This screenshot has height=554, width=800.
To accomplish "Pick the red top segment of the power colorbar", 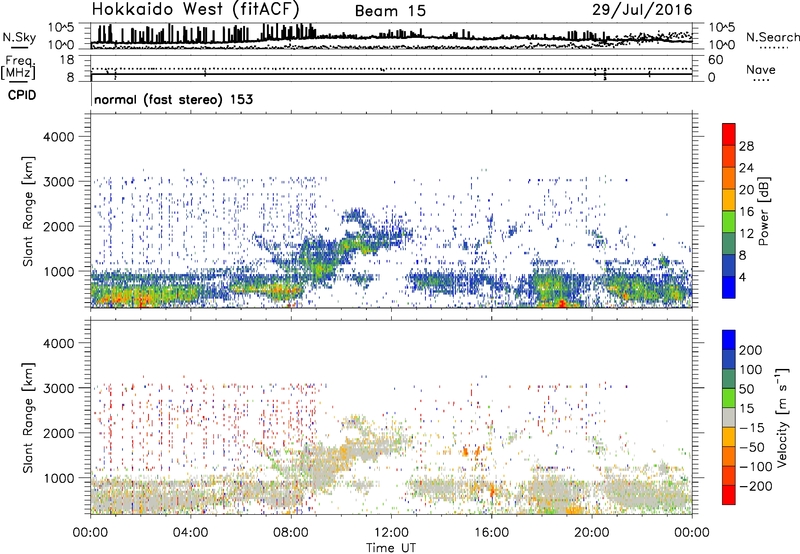I will tap(729, 135).
